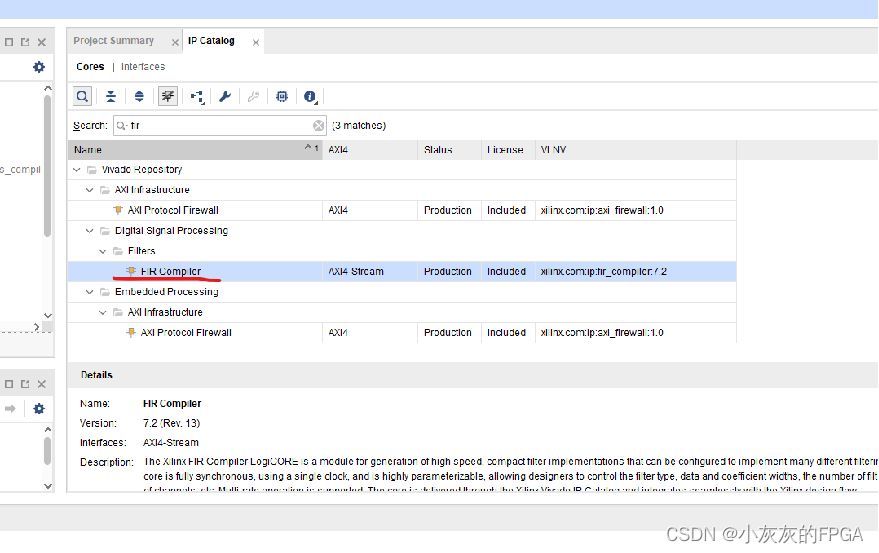Viewport: 879px width, 553px height.
Task: Click the Embedded Processing folder icon
Action: point(105,292)
